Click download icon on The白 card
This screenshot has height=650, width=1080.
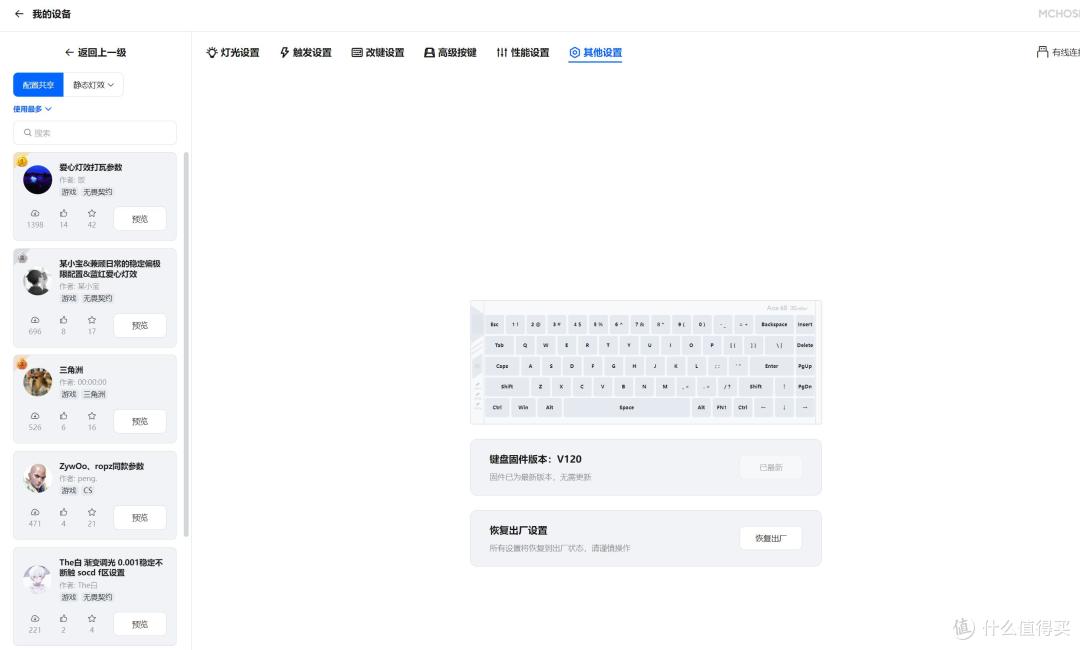click(x=35, y=619)
